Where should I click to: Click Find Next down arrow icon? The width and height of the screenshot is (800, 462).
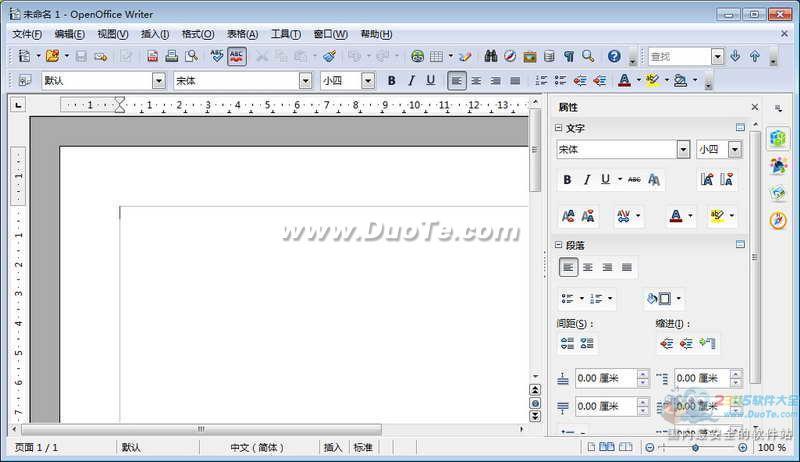pos(735,56)
